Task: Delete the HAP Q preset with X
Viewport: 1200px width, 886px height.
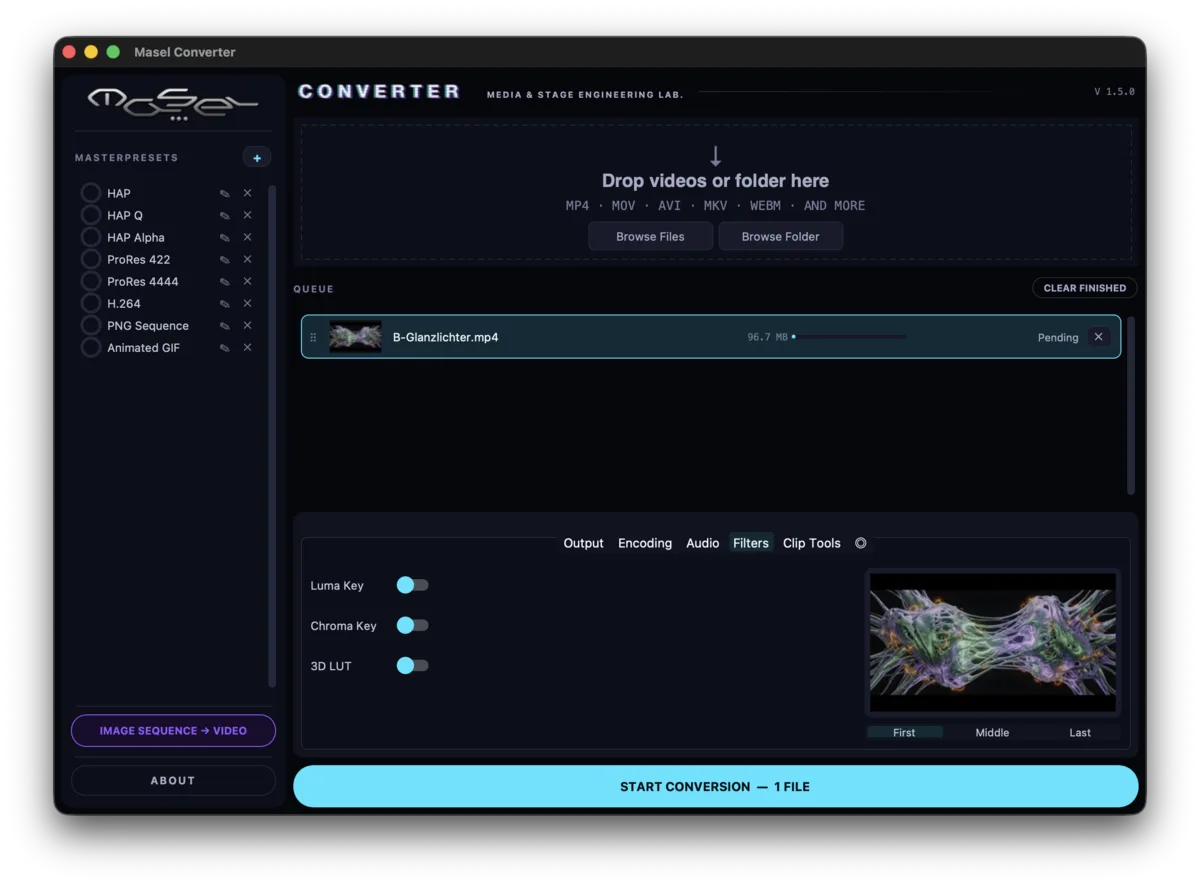Action: [x=247, y=215]
